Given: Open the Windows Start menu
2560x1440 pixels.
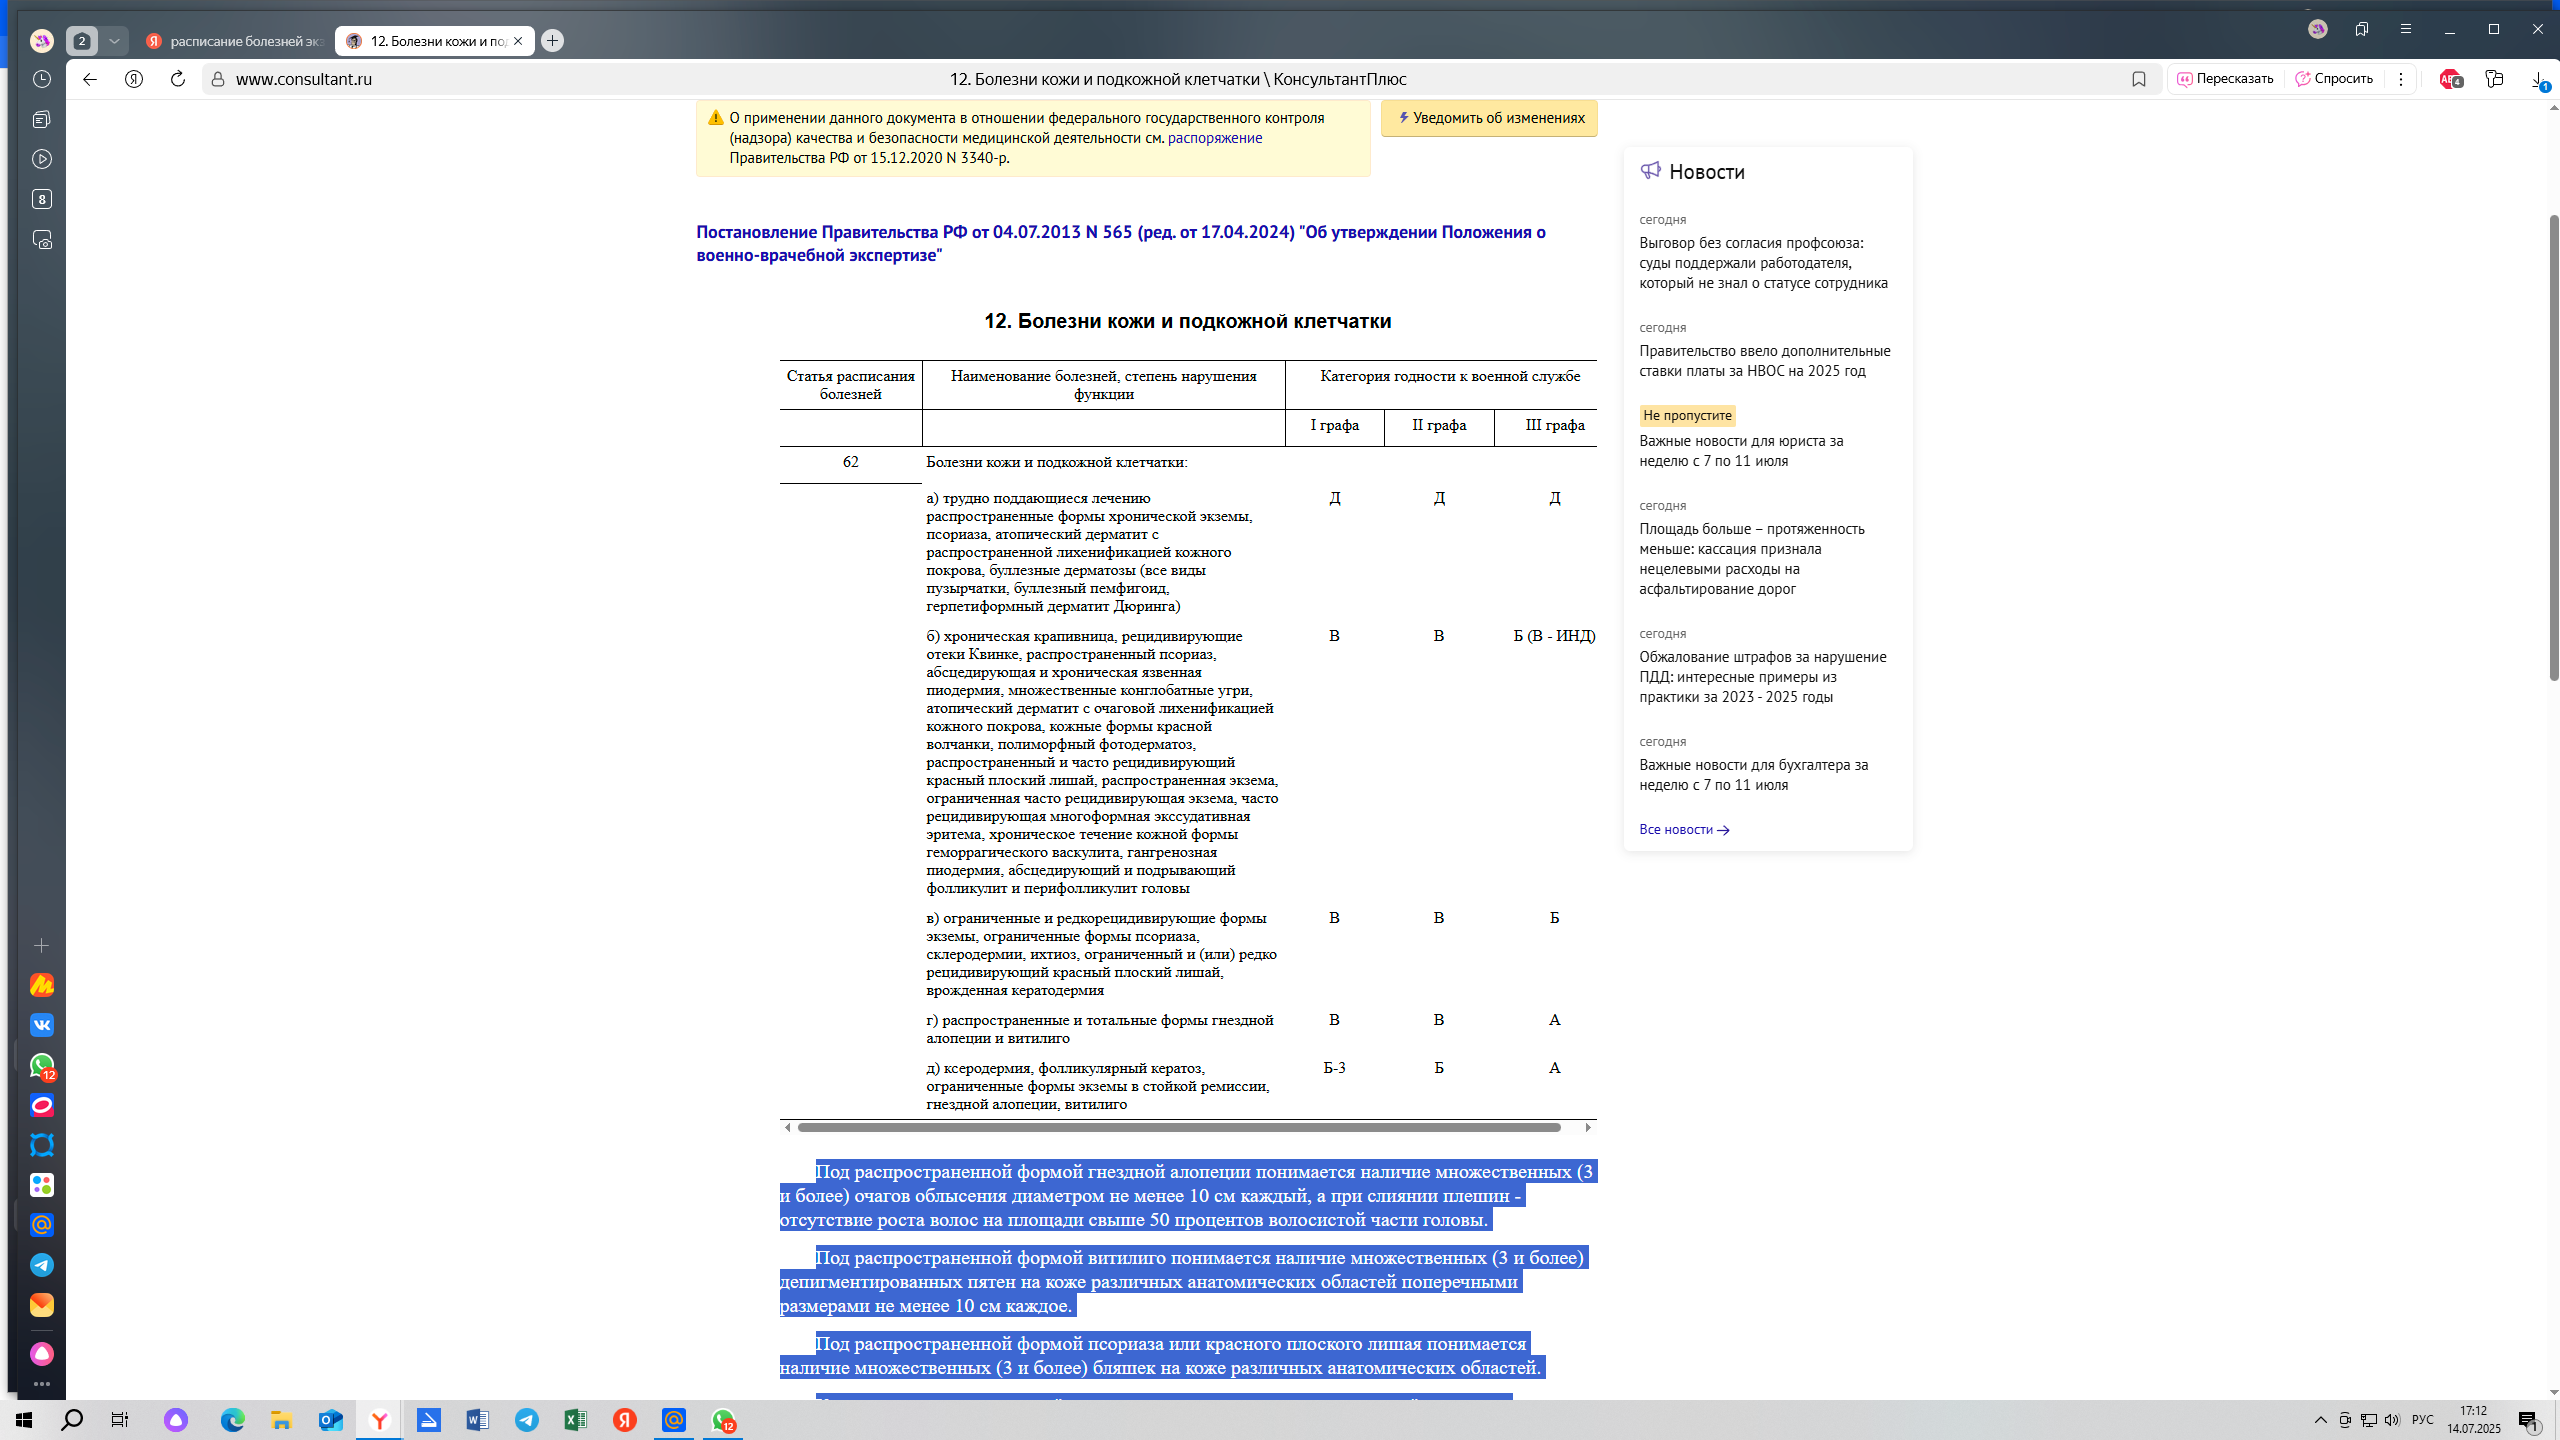Looking at the screenshot, I should pyautogui.click(x=24, y=1420).
